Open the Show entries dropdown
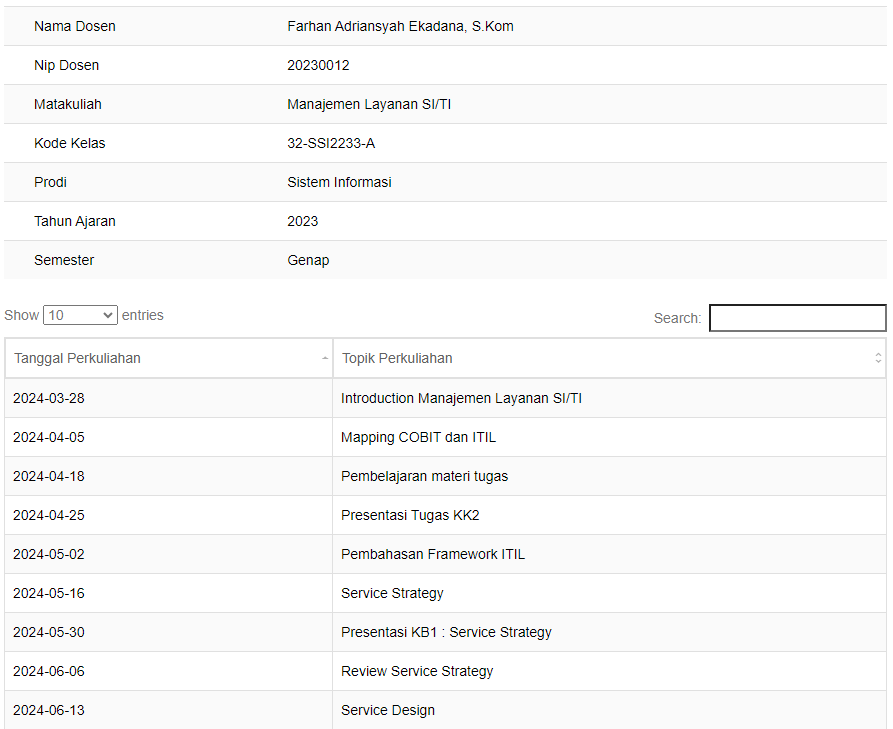Screen dimensions: 893x729 point(80,315)
